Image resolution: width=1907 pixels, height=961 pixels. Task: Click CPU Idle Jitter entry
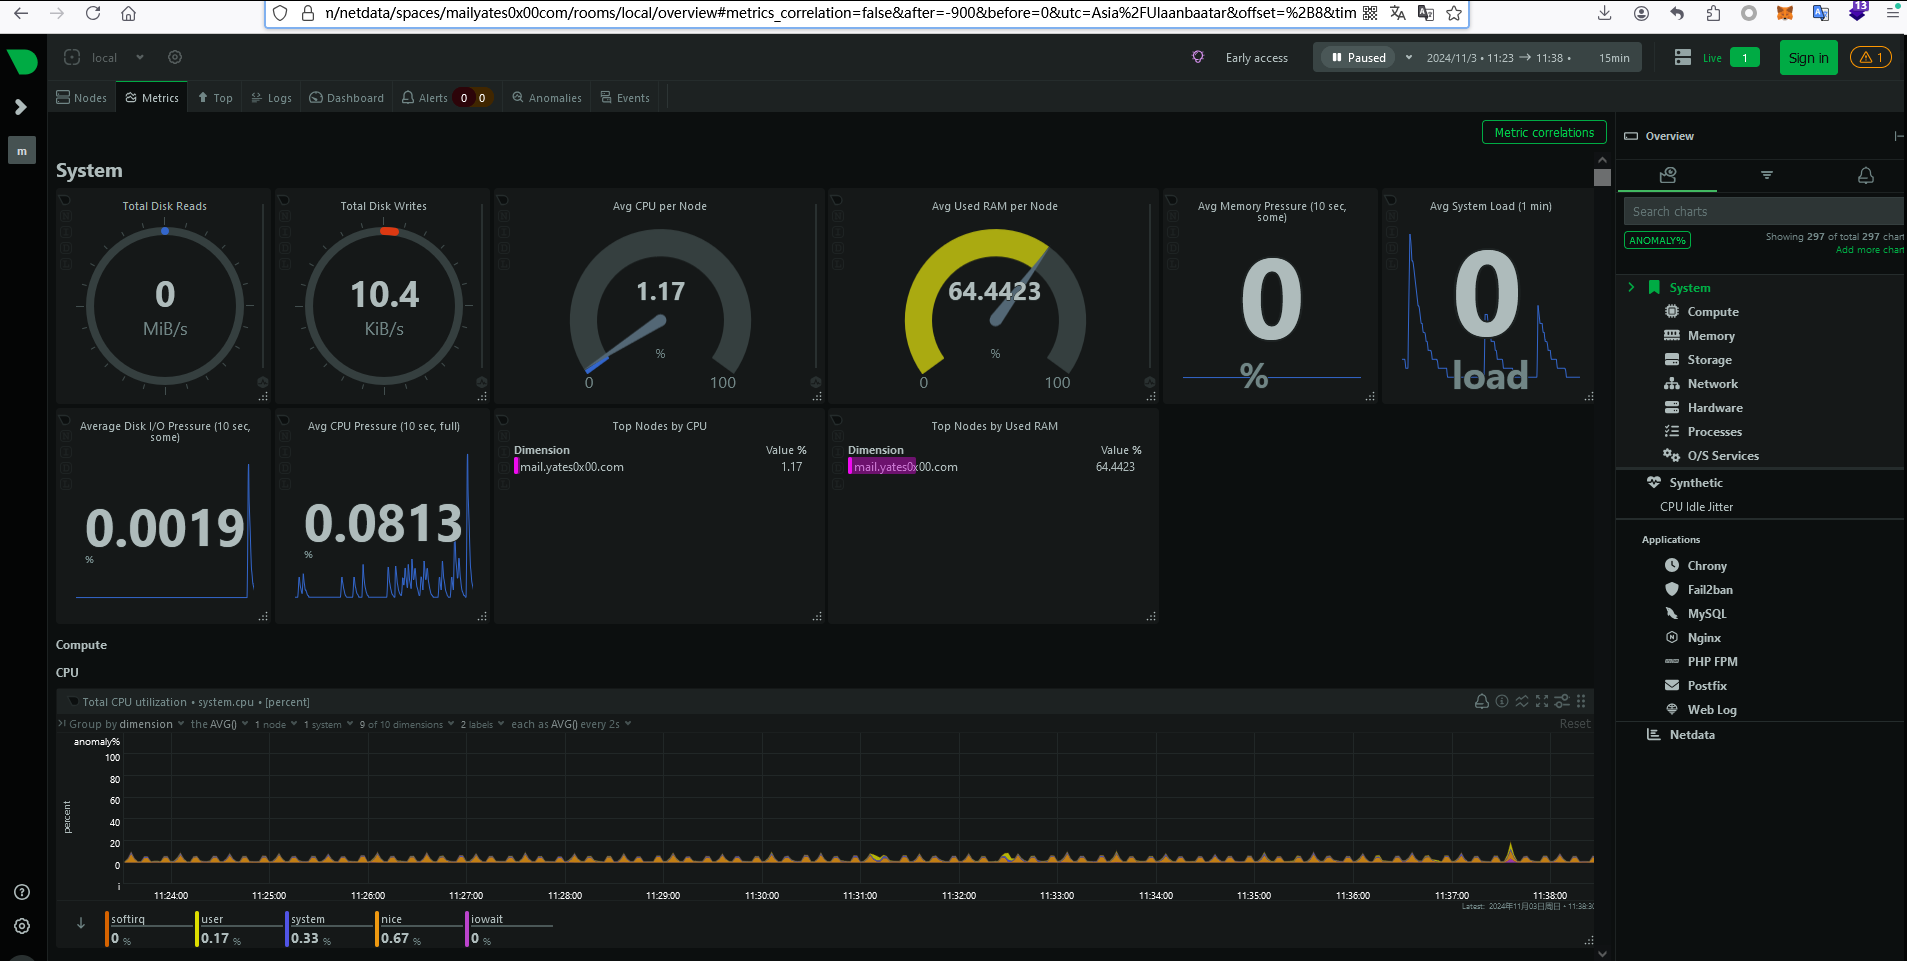pyautogui.click(x=1696, y=507)
